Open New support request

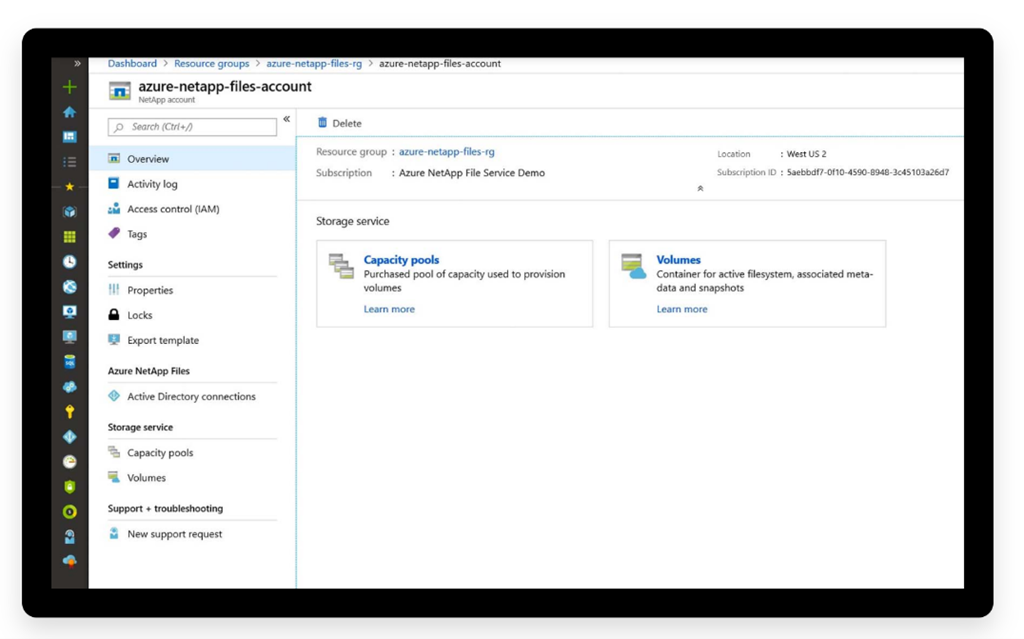172,533
